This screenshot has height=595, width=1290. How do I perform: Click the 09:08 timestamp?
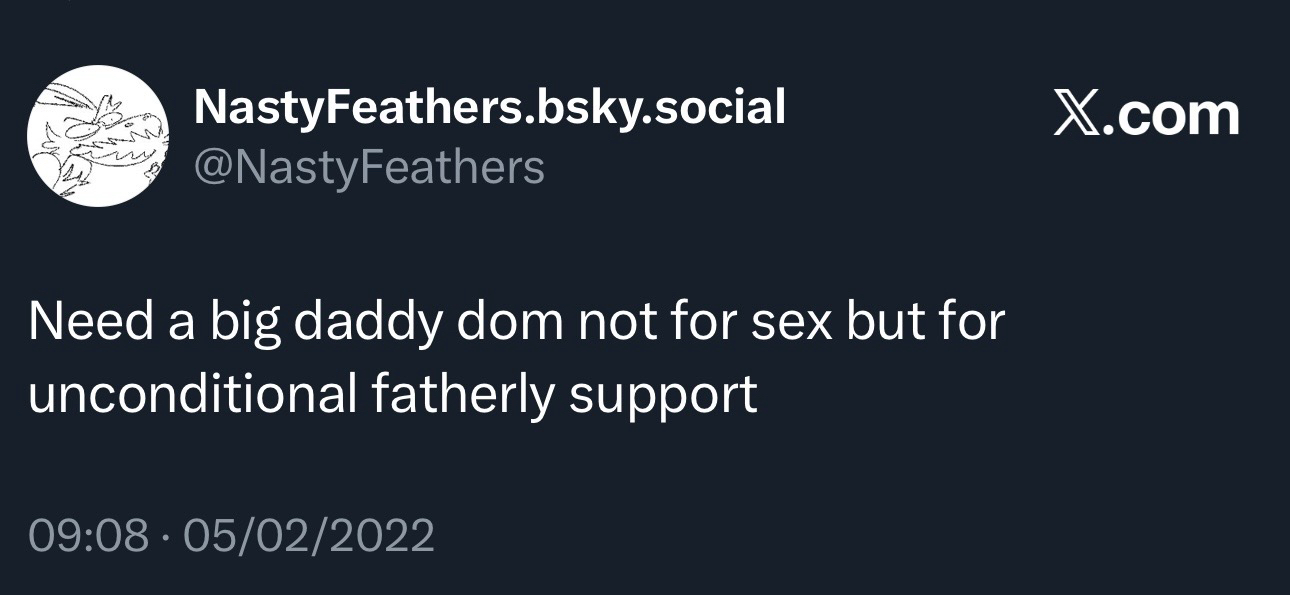coord(88,535)
